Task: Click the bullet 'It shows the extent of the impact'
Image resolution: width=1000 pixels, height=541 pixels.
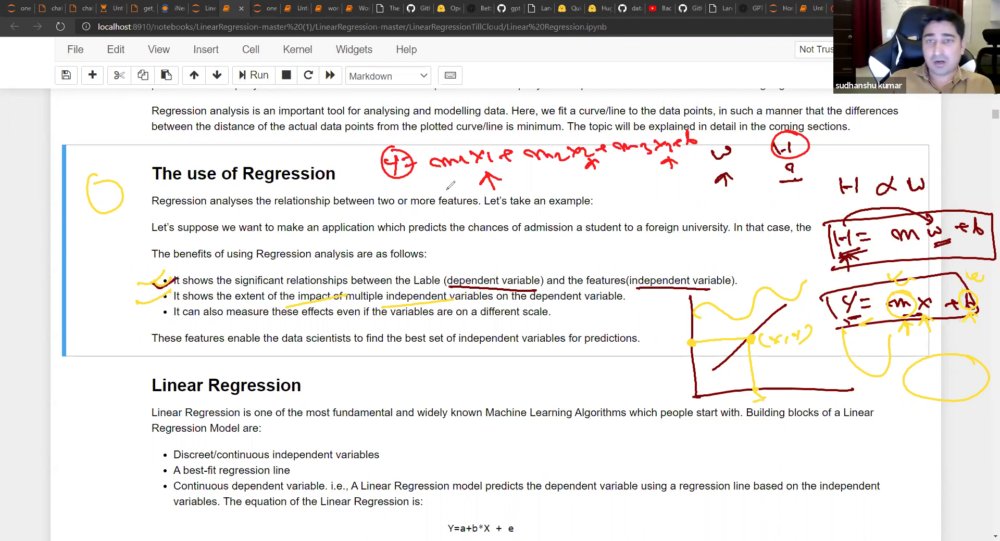Action: point(399,296)
